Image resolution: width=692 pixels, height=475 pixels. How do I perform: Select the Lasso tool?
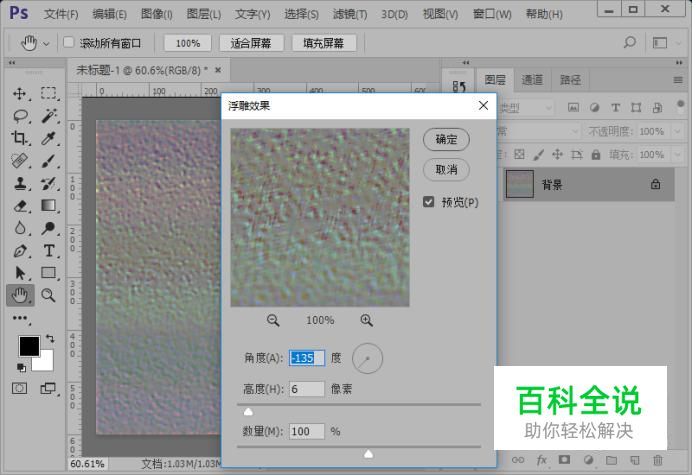coord(20,116)
